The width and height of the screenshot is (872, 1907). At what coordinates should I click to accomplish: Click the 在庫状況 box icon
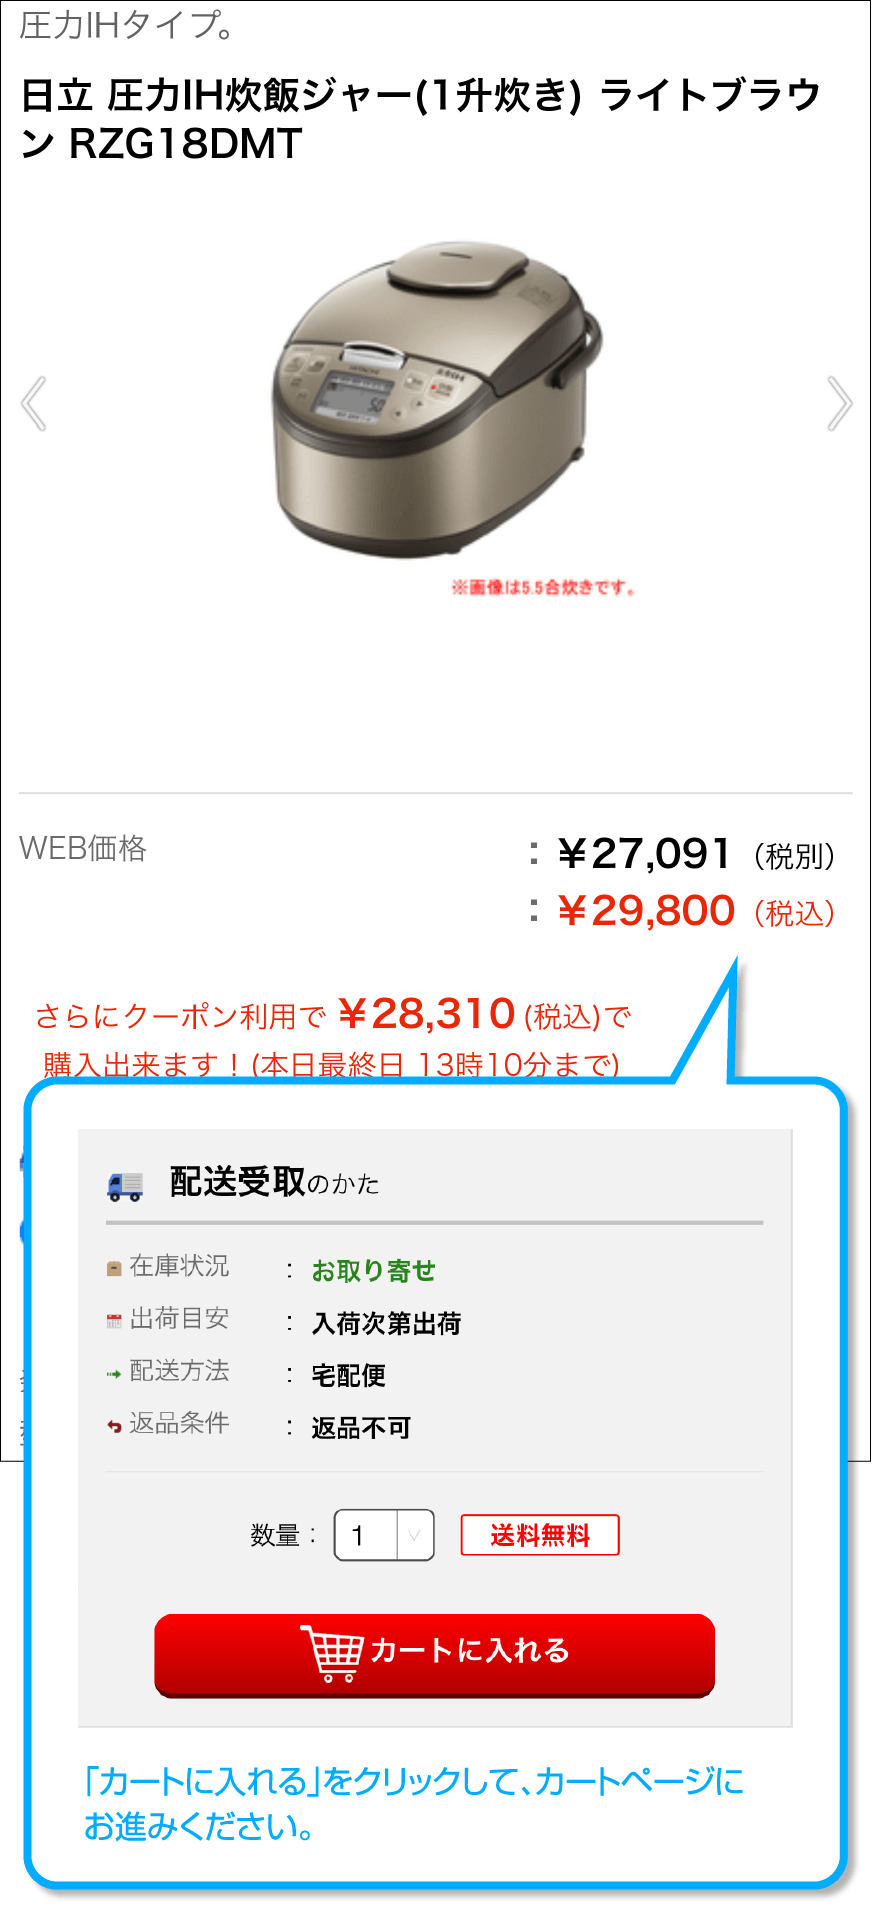pos(114,1269)
